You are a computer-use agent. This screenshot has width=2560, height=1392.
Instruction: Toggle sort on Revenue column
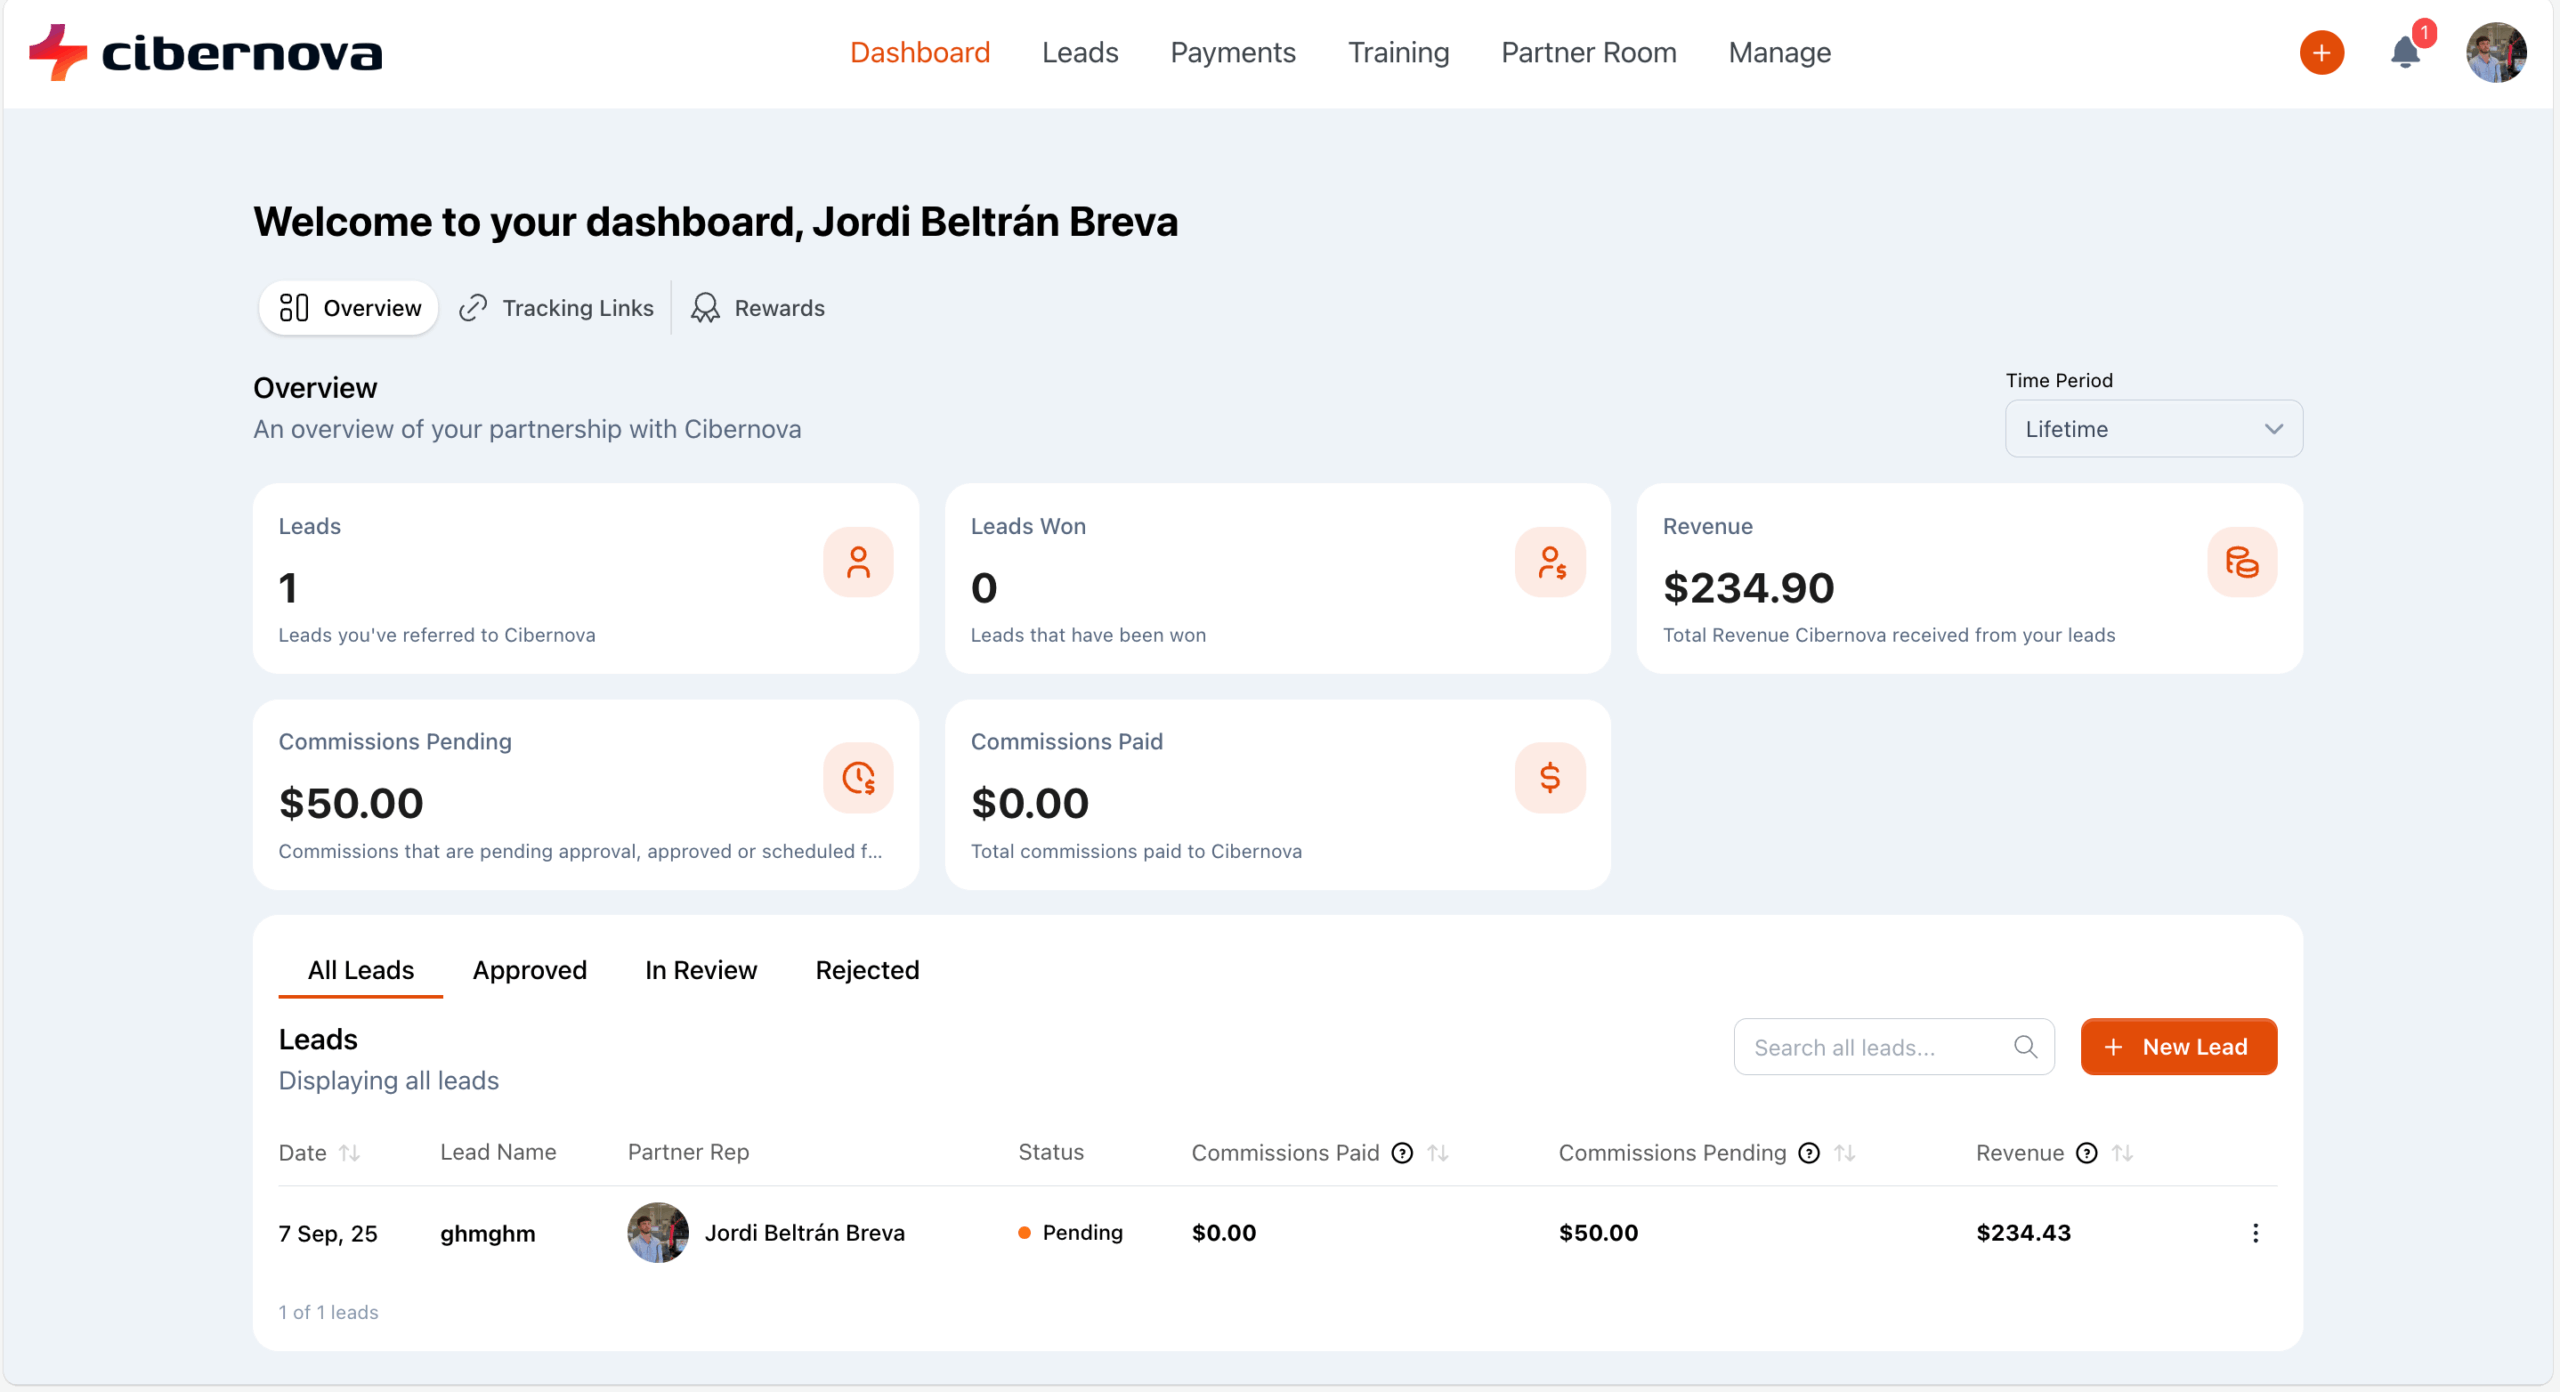tap(2122, 1153)
